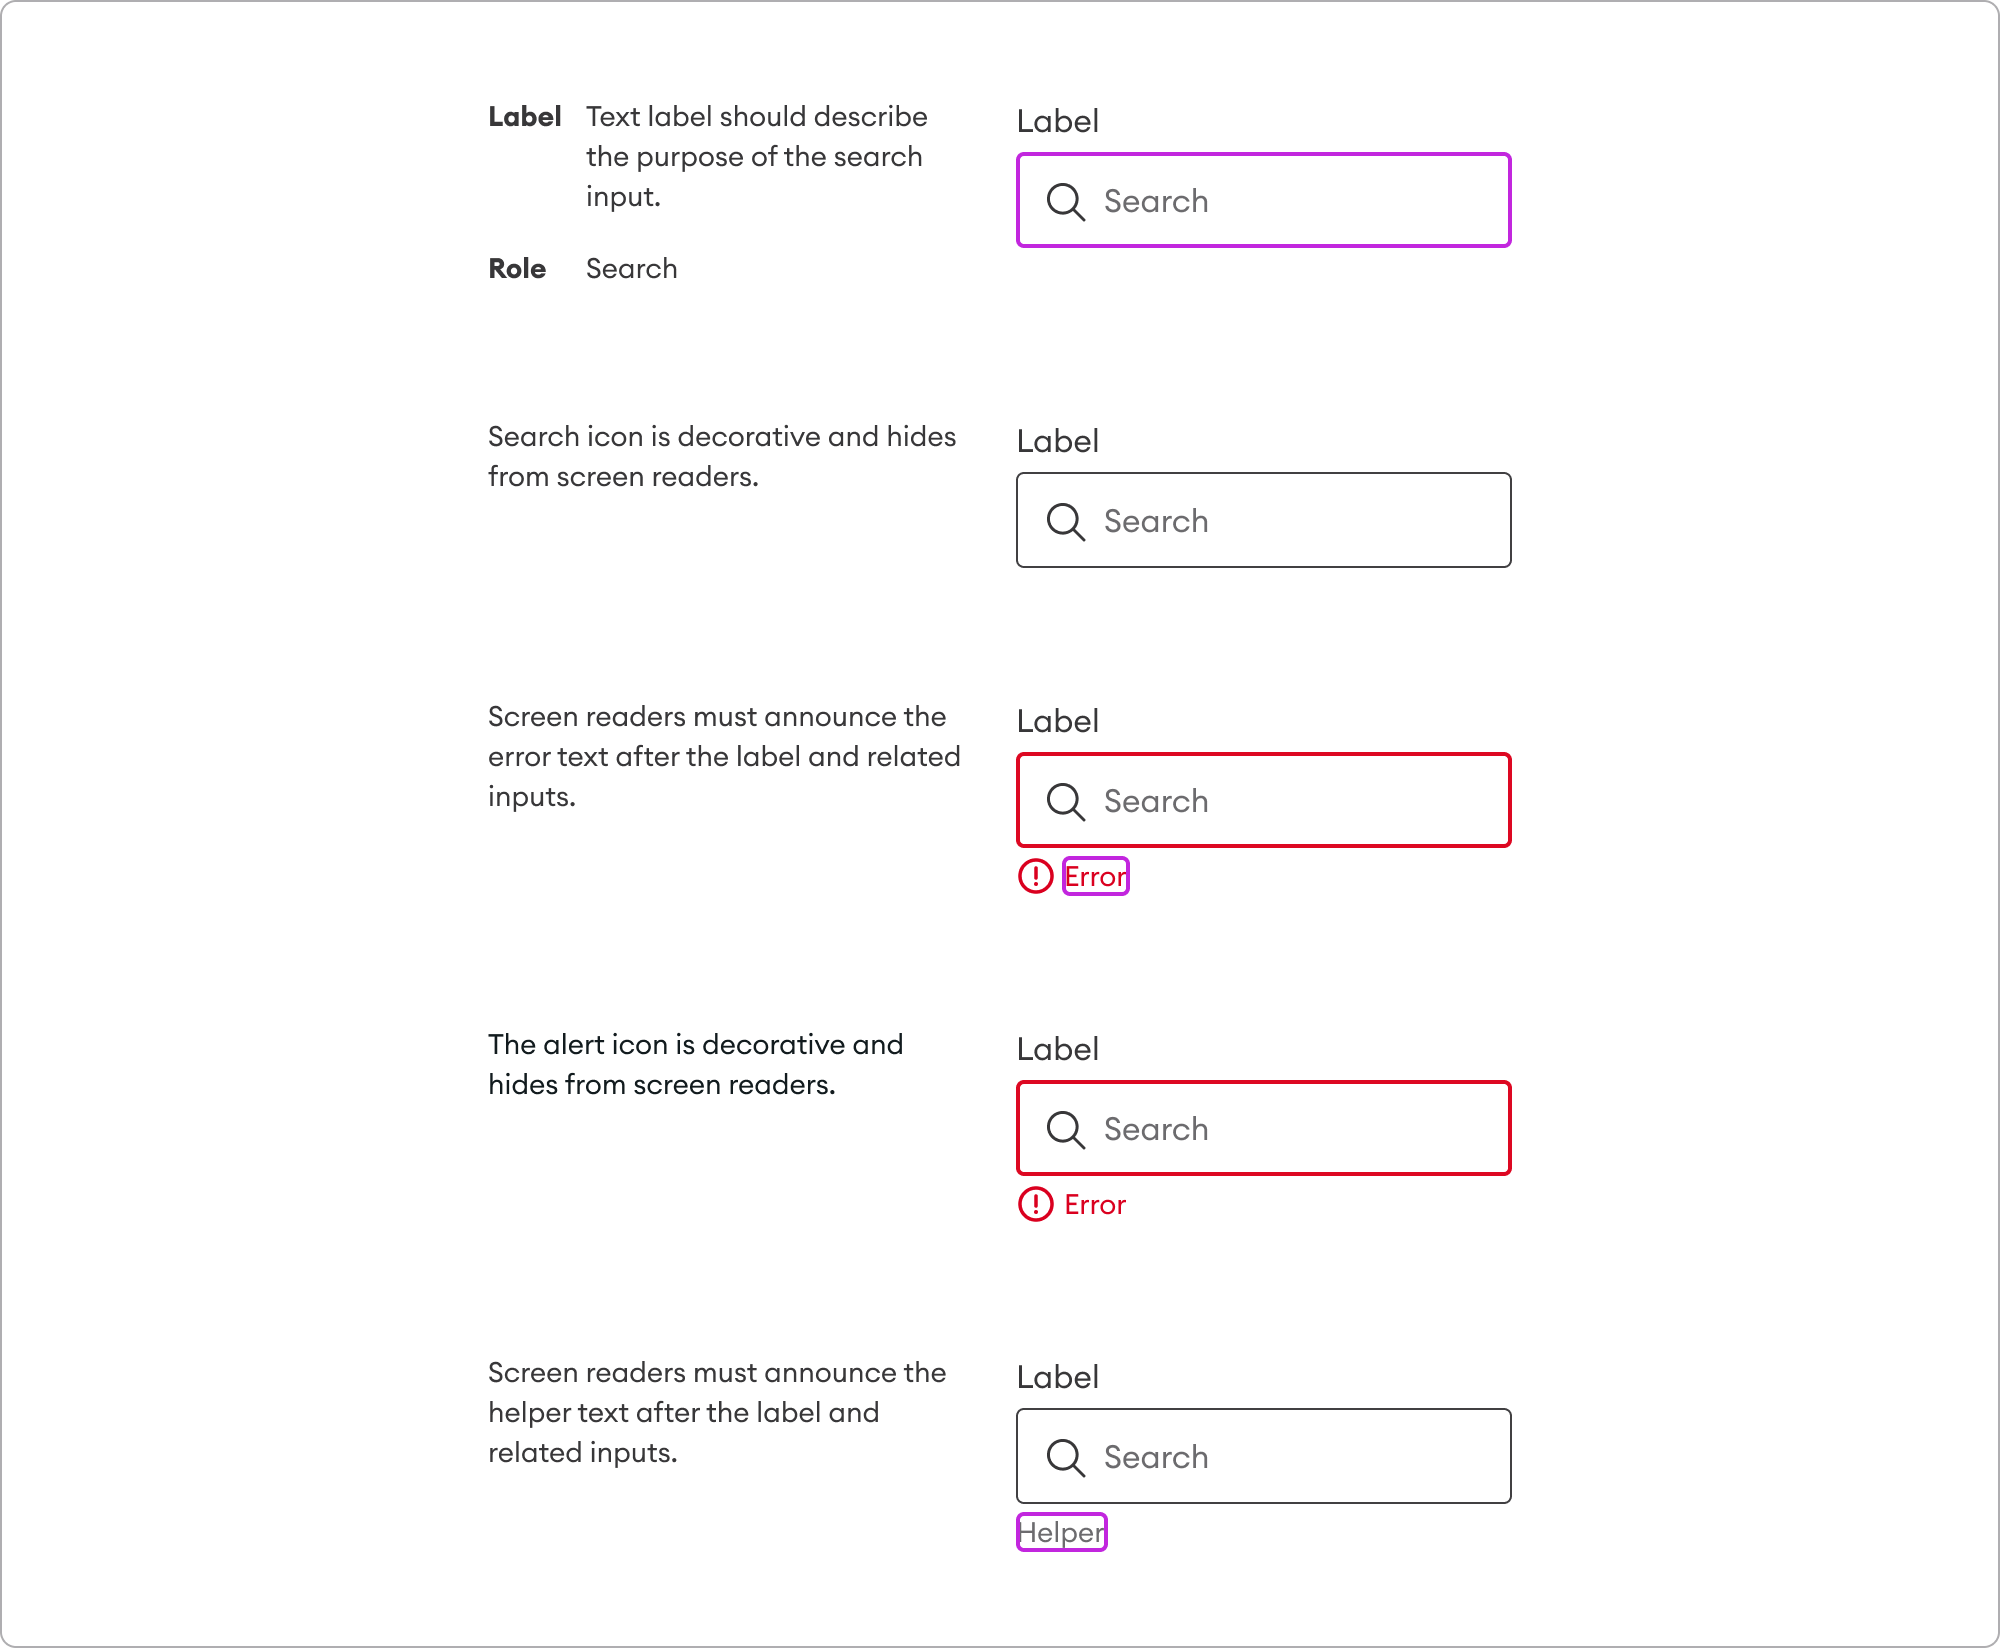Click the purple-outlined Helper text

click(x=1062, y=1532)
